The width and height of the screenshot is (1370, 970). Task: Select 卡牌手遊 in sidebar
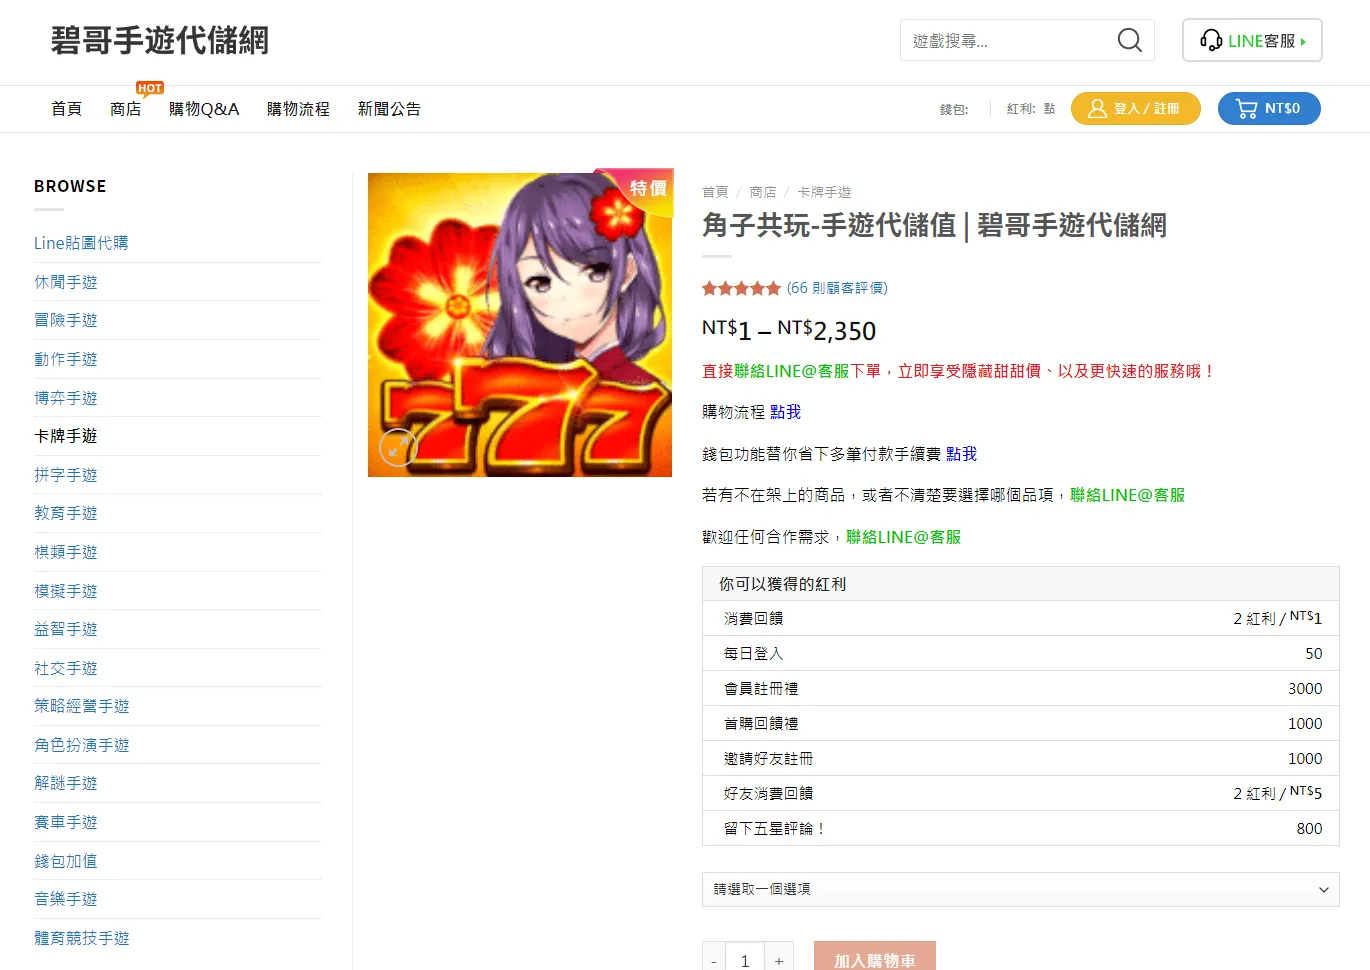click(x=66, y=436)
